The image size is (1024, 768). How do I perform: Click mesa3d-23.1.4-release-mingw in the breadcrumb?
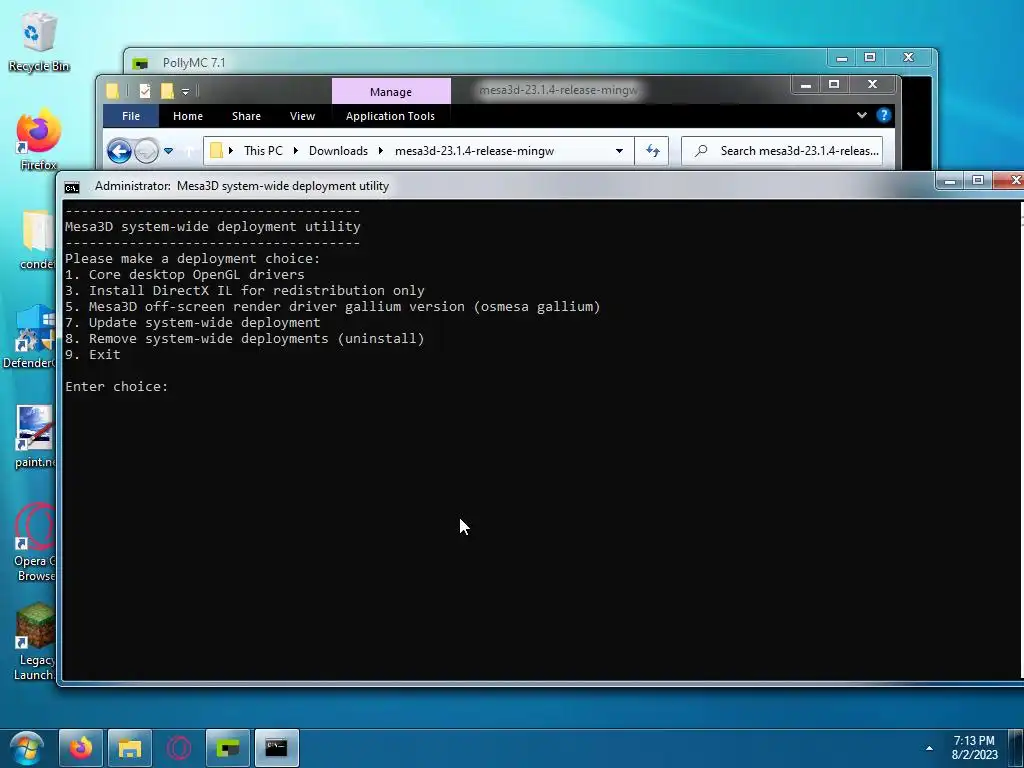click(474, 151)
